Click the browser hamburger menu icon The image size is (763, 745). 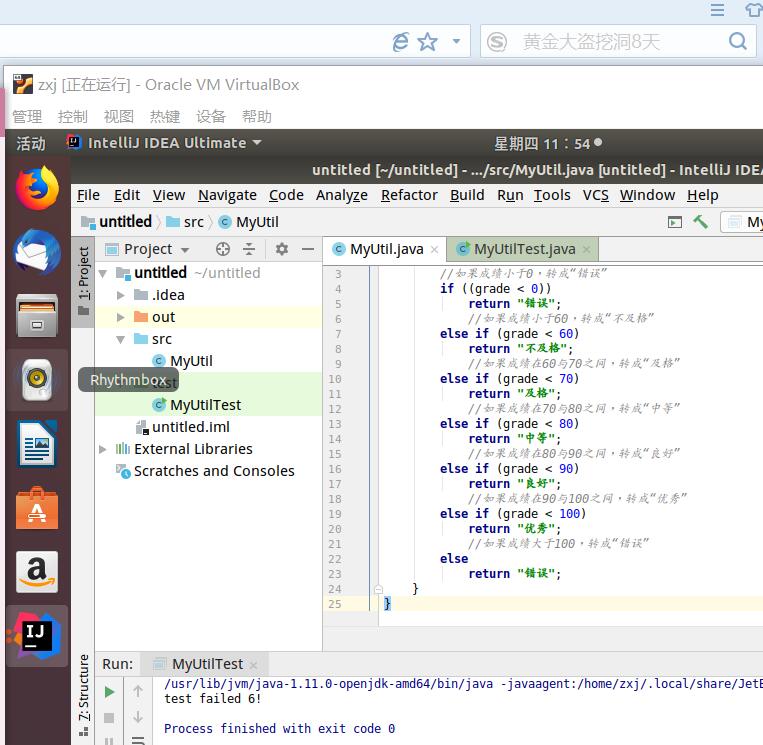(717, 10)
